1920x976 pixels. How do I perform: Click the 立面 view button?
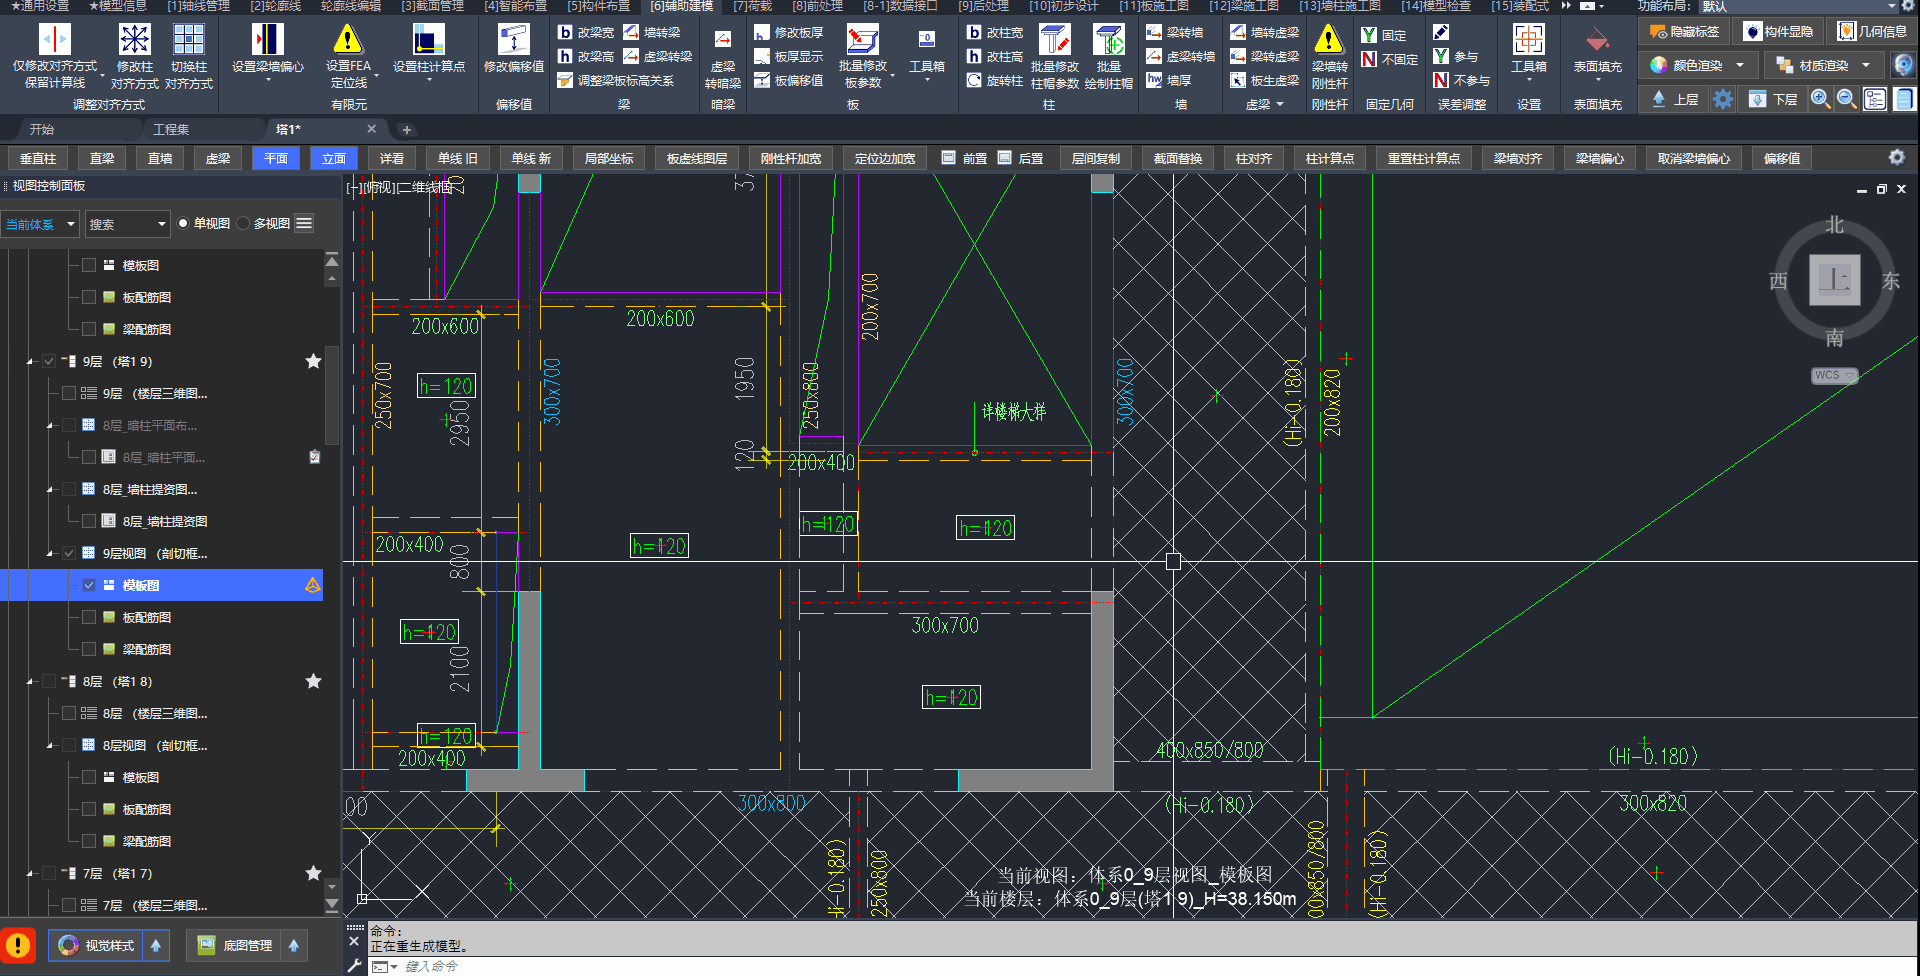[334, 158]
